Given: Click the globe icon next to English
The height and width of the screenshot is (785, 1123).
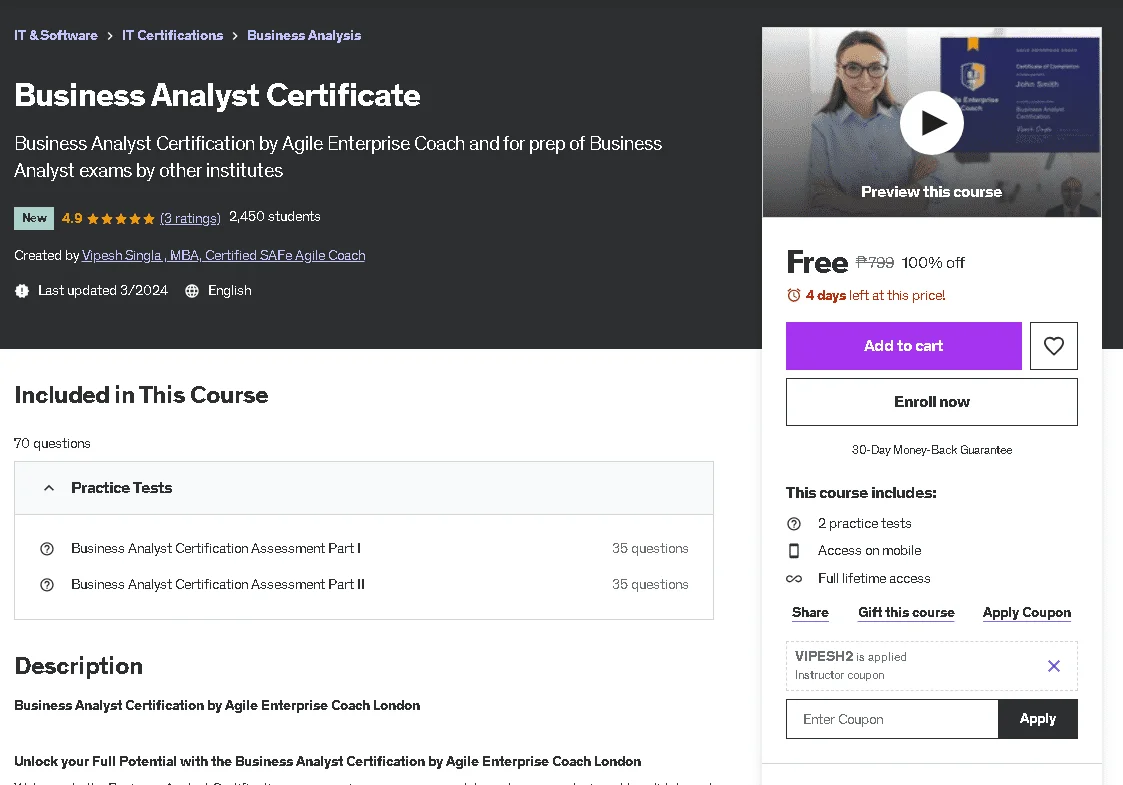Looking at the screenshot, I should [x=192, y=291].
